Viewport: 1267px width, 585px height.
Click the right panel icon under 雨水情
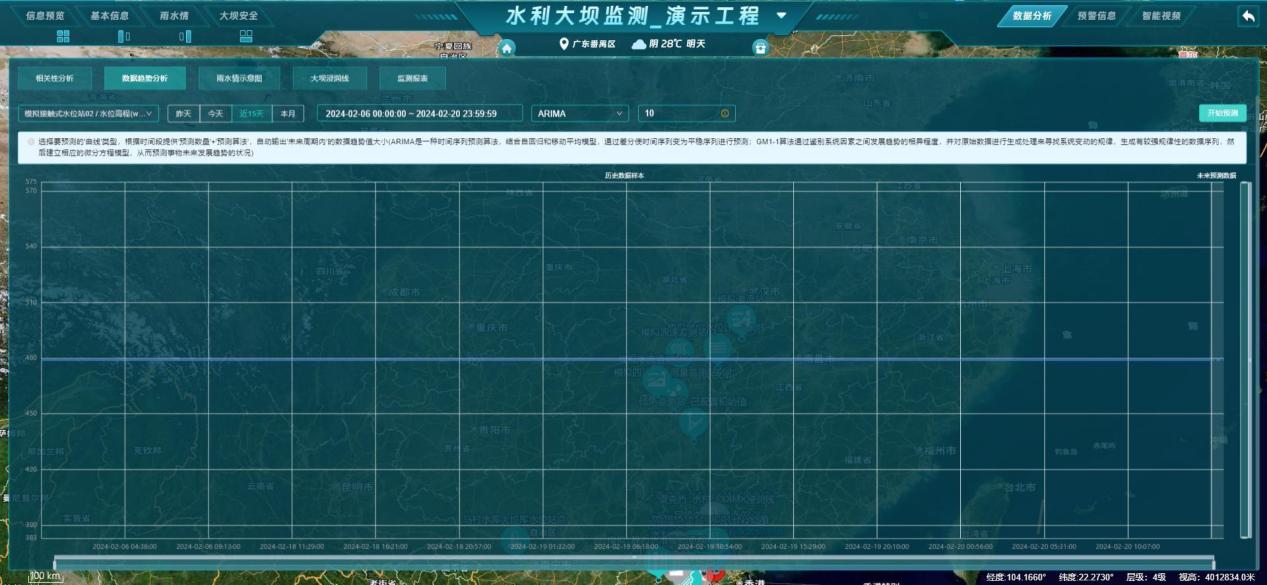coord(185,36)
